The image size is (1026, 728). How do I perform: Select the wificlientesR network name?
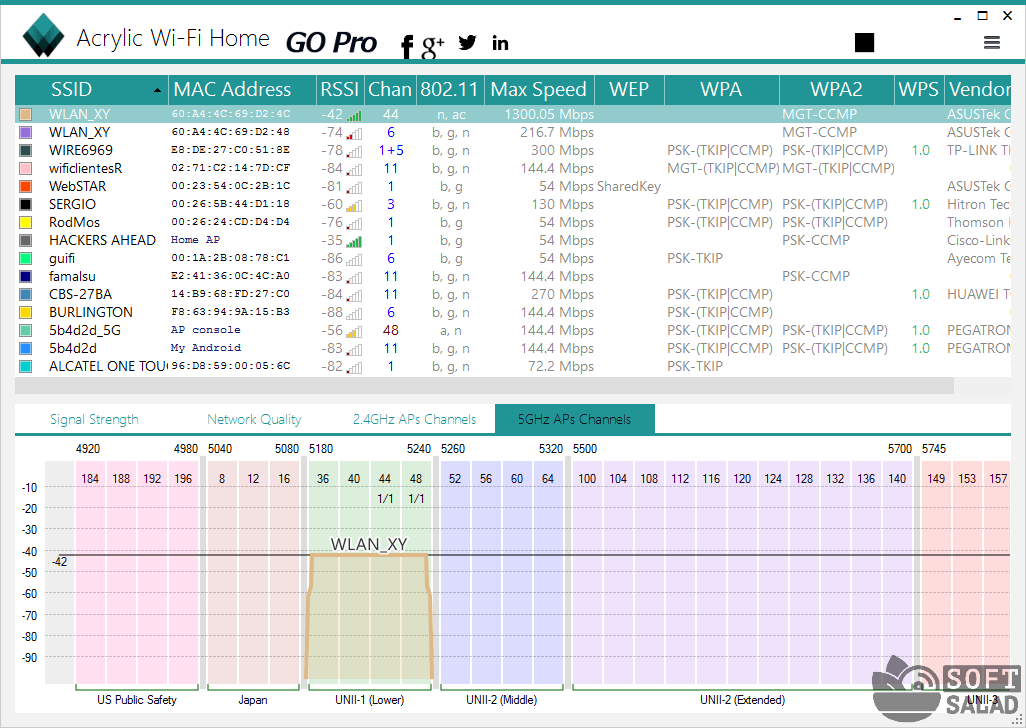85,168
